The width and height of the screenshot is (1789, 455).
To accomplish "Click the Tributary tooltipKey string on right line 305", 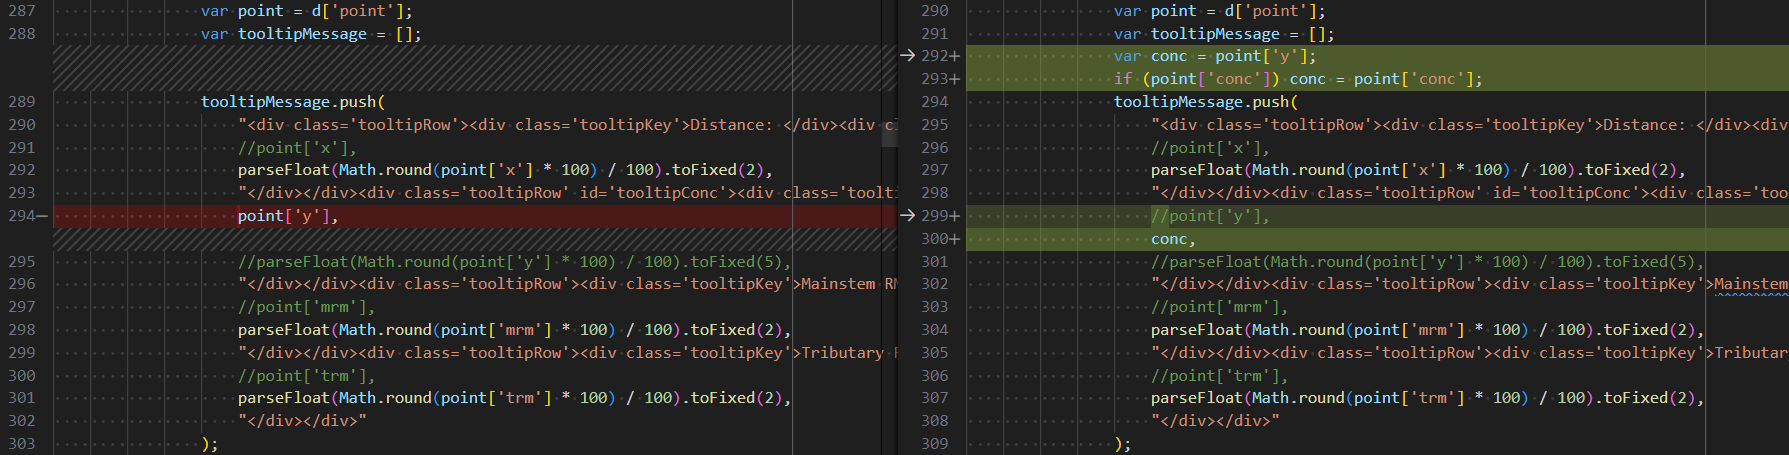I will click(x=1469, y=353).
